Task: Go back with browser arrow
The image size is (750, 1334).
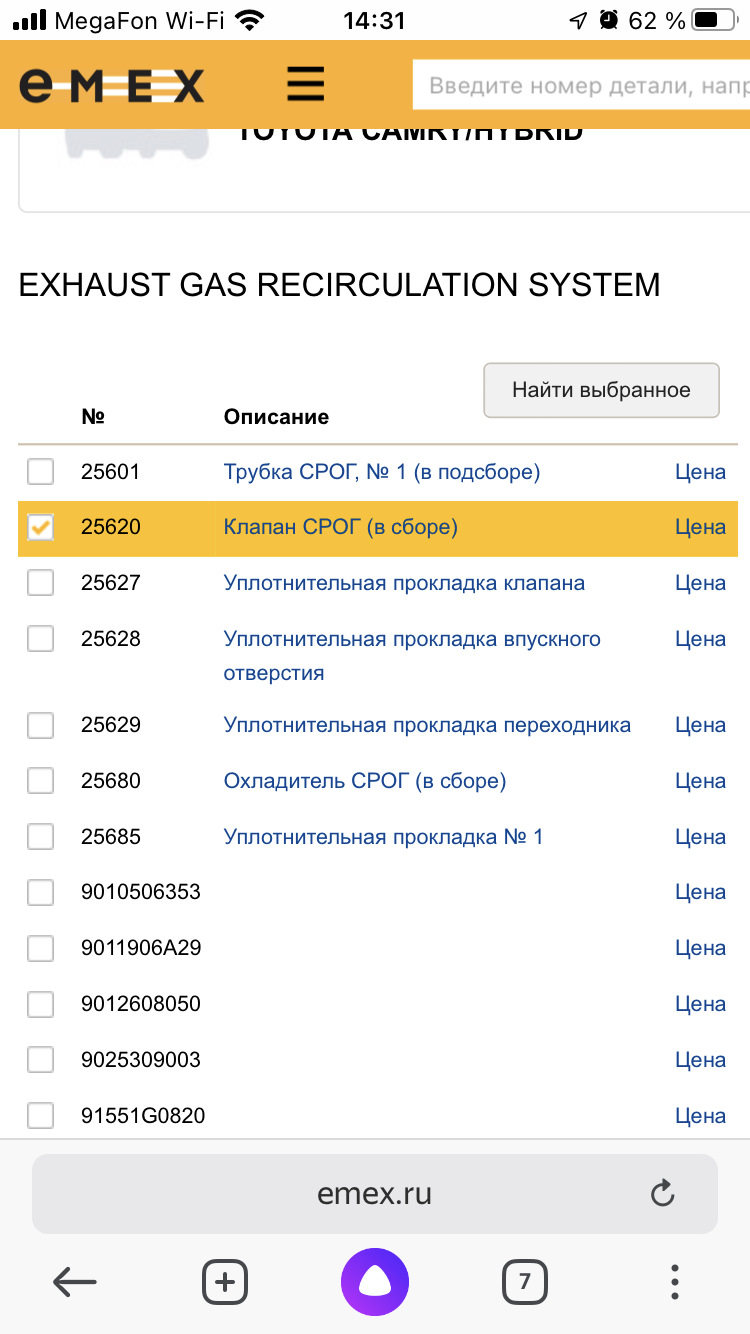Action: [75, 1281]
